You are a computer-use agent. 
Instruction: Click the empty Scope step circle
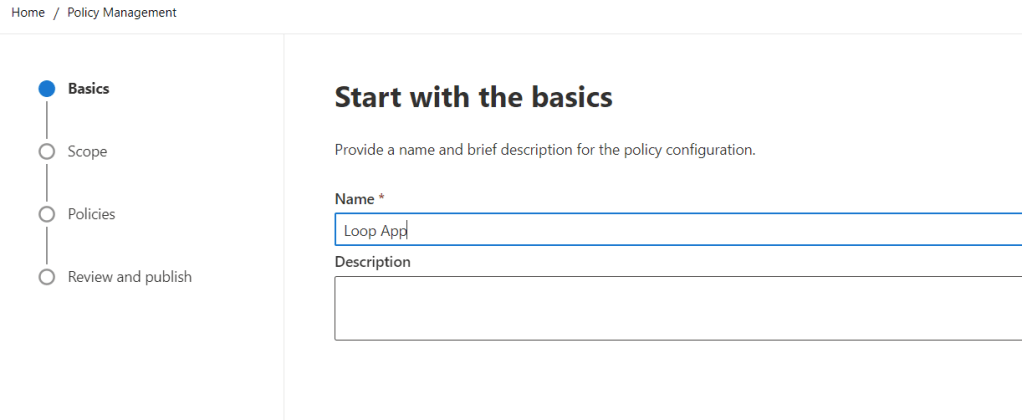pos(46,152)
